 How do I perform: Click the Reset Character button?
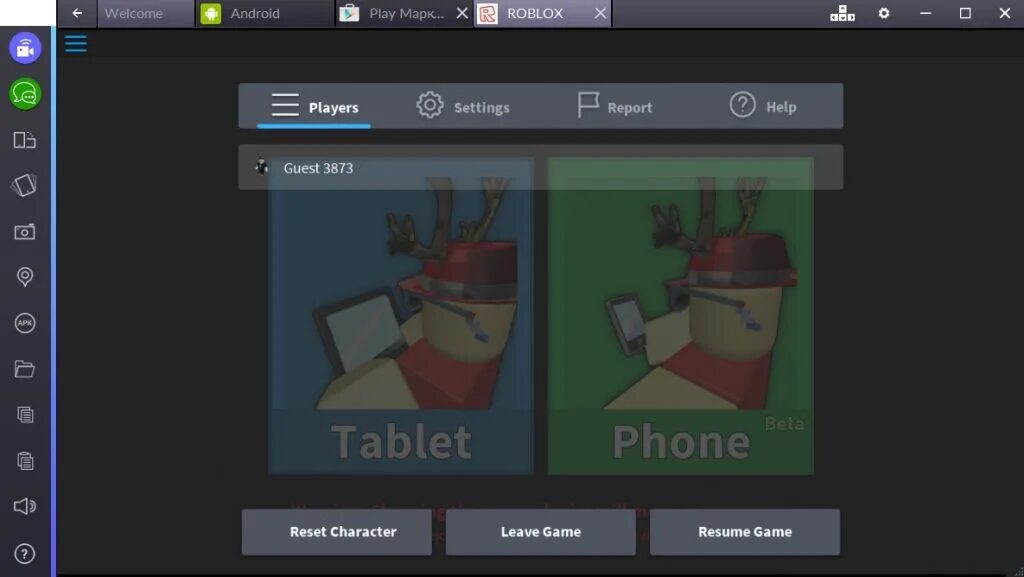click(337, 532)
